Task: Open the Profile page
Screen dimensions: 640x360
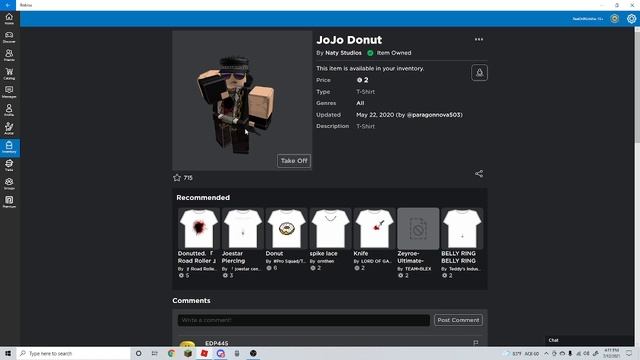Action: (x=9, y=110)
